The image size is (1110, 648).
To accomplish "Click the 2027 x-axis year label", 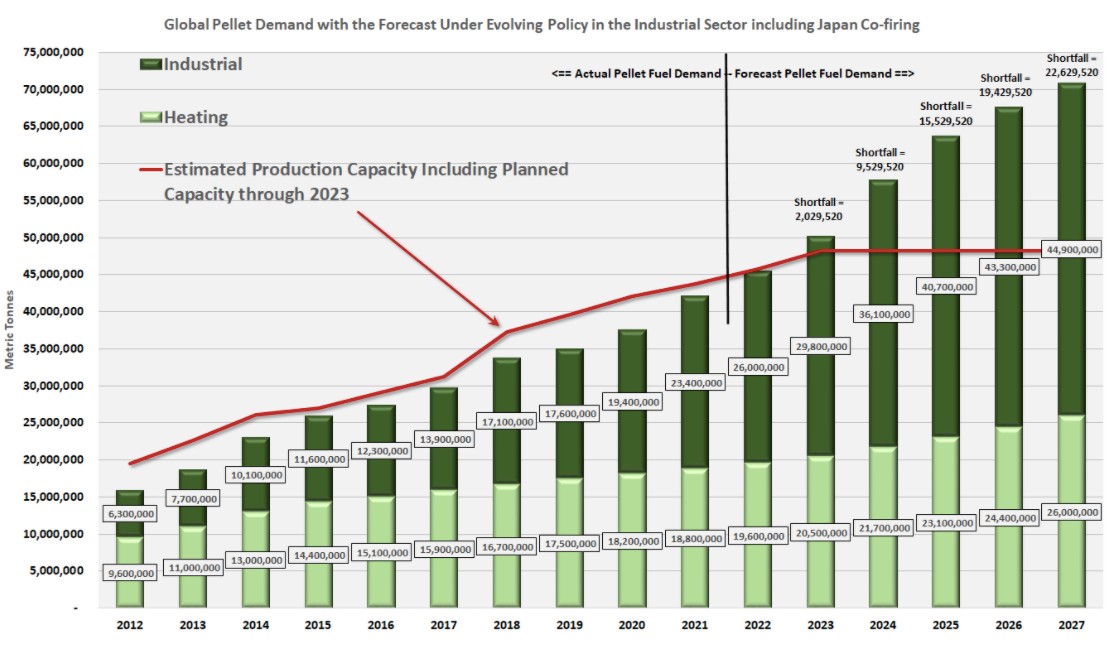I will (x=1071, y=625).
